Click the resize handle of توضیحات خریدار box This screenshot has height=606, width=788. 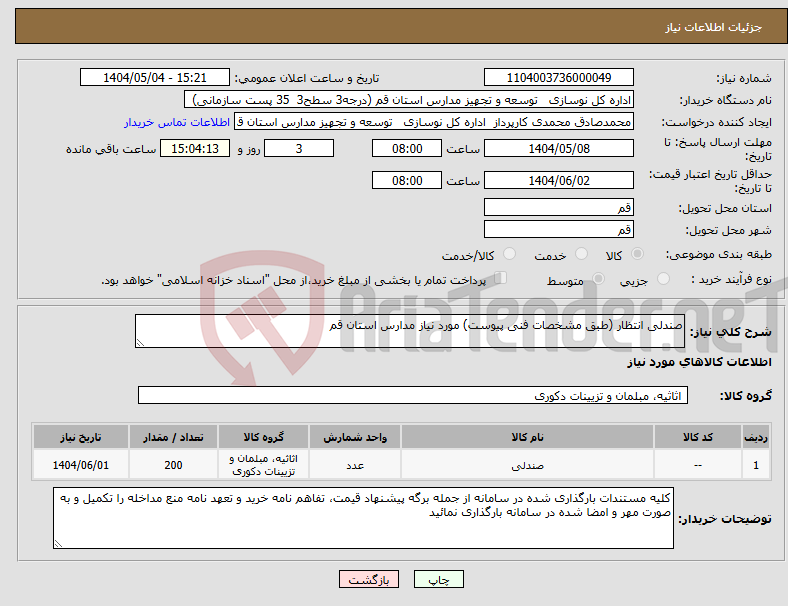click(x=58, y=544)
